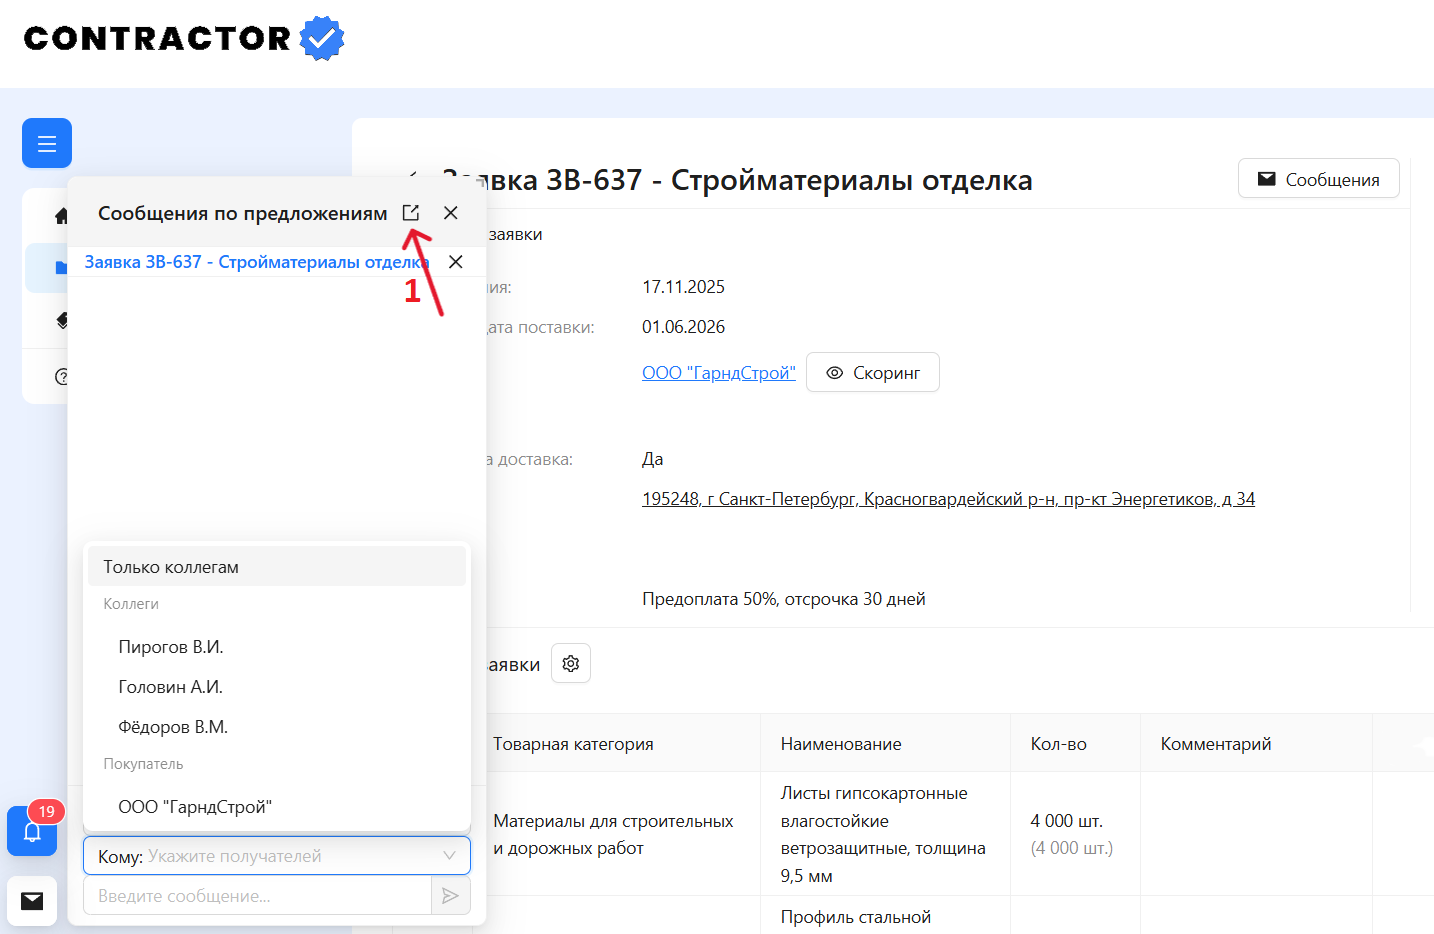This screenshot has width=1434, height=934.
Task: Open the ООО "ГарндСтрой" company link
Action: 719,373
